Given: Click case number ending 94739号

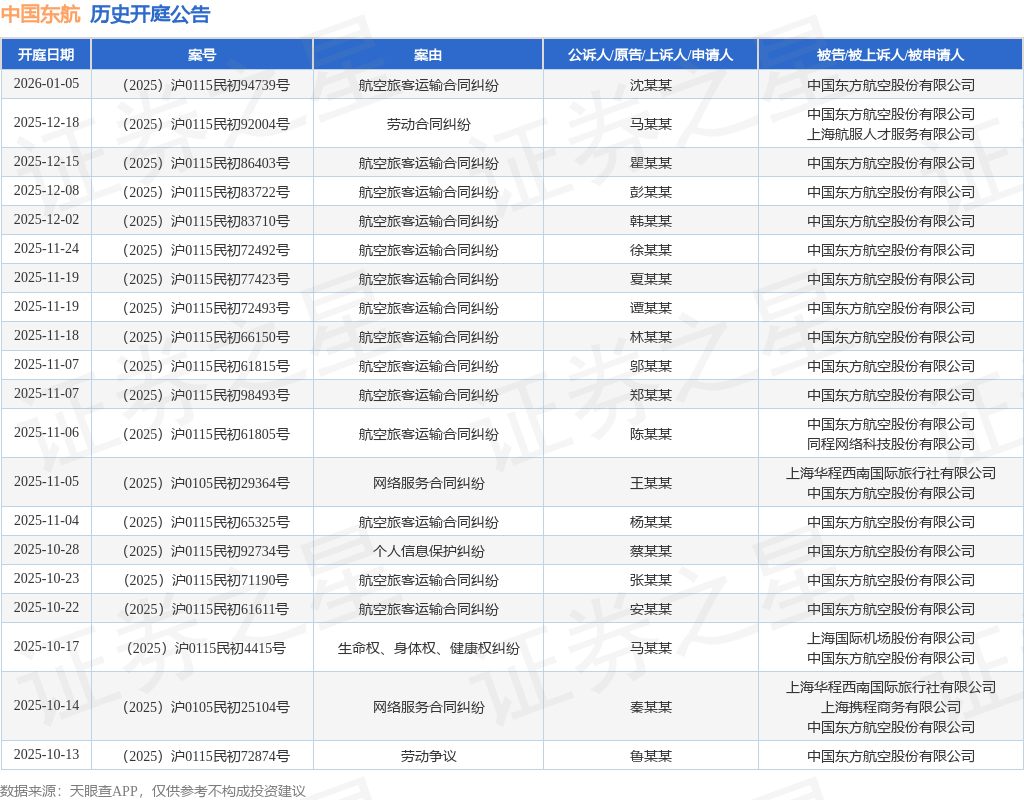Looking at the screenshot, I should click(206, 85).
